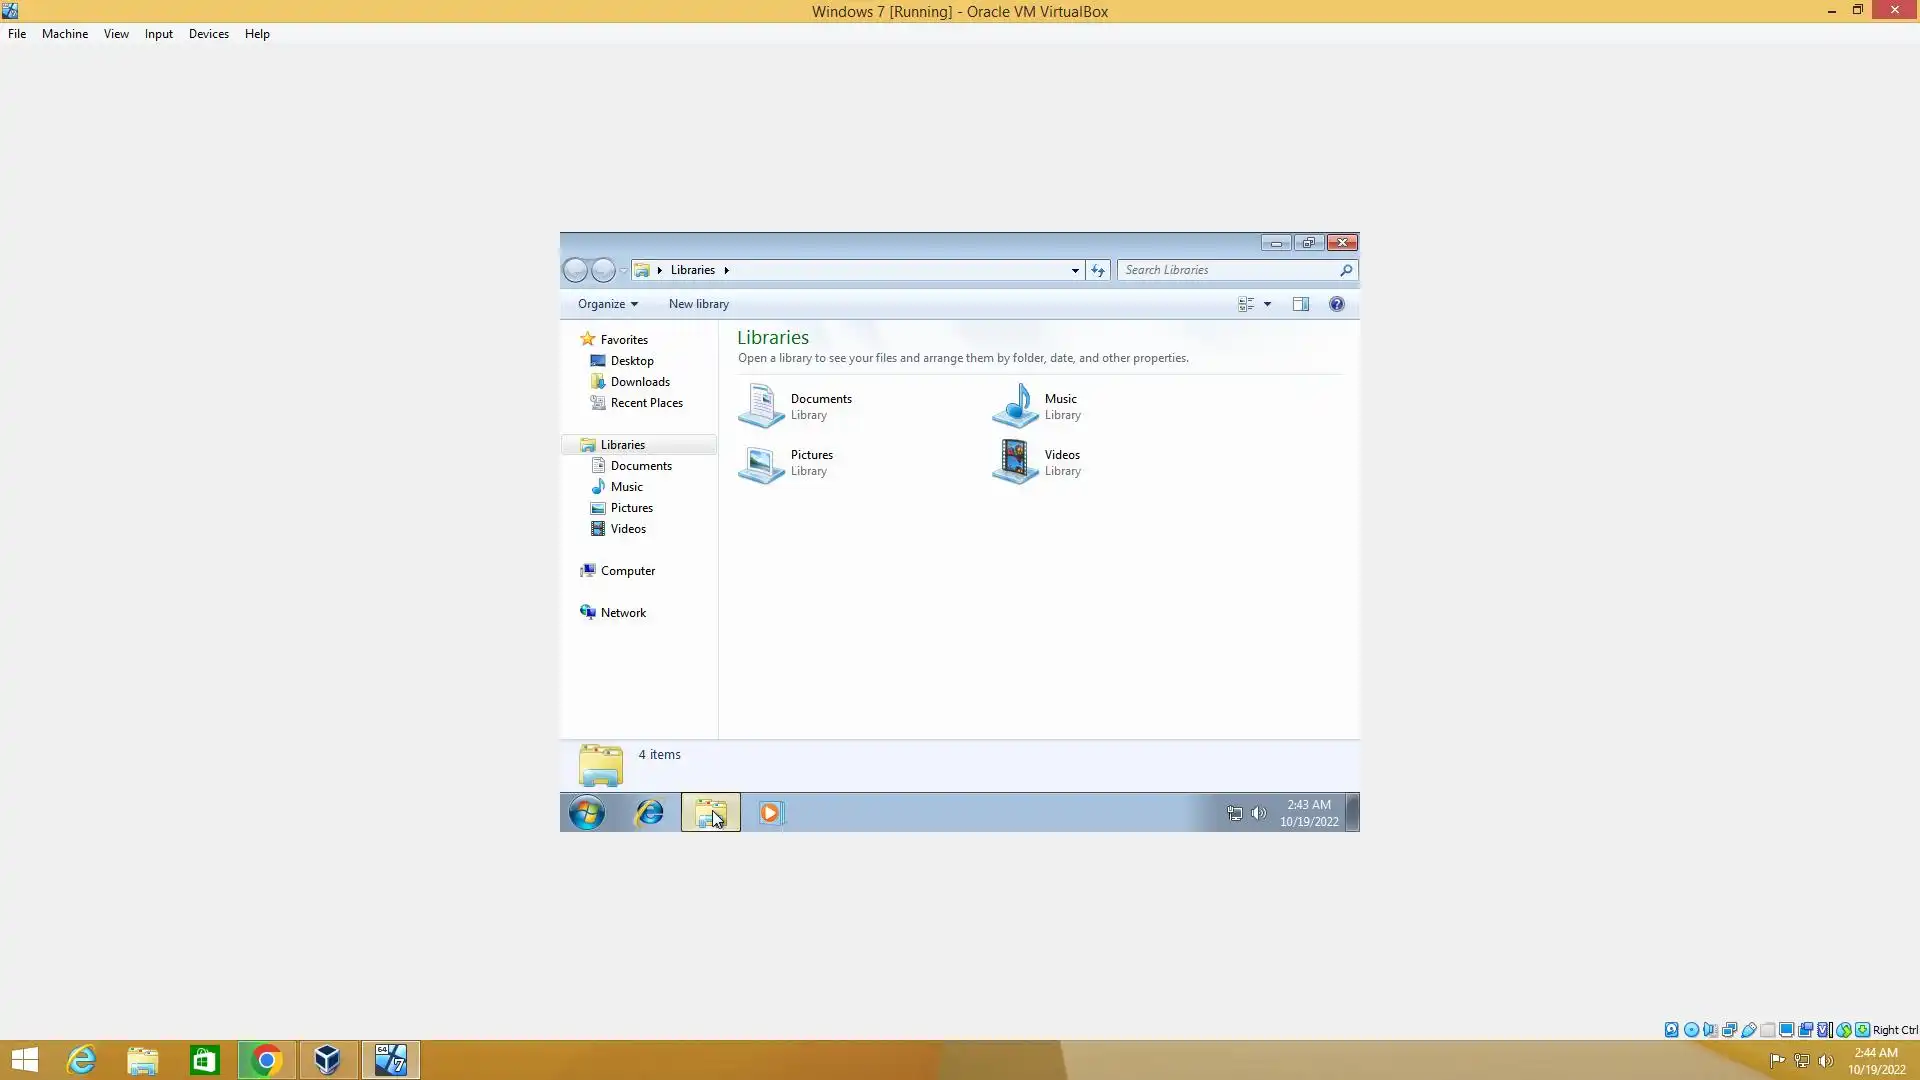The height and width of the screenshot is (1080, 1920).
Task: Click the Windows 7 Start orb
Action: click(587, 813)
